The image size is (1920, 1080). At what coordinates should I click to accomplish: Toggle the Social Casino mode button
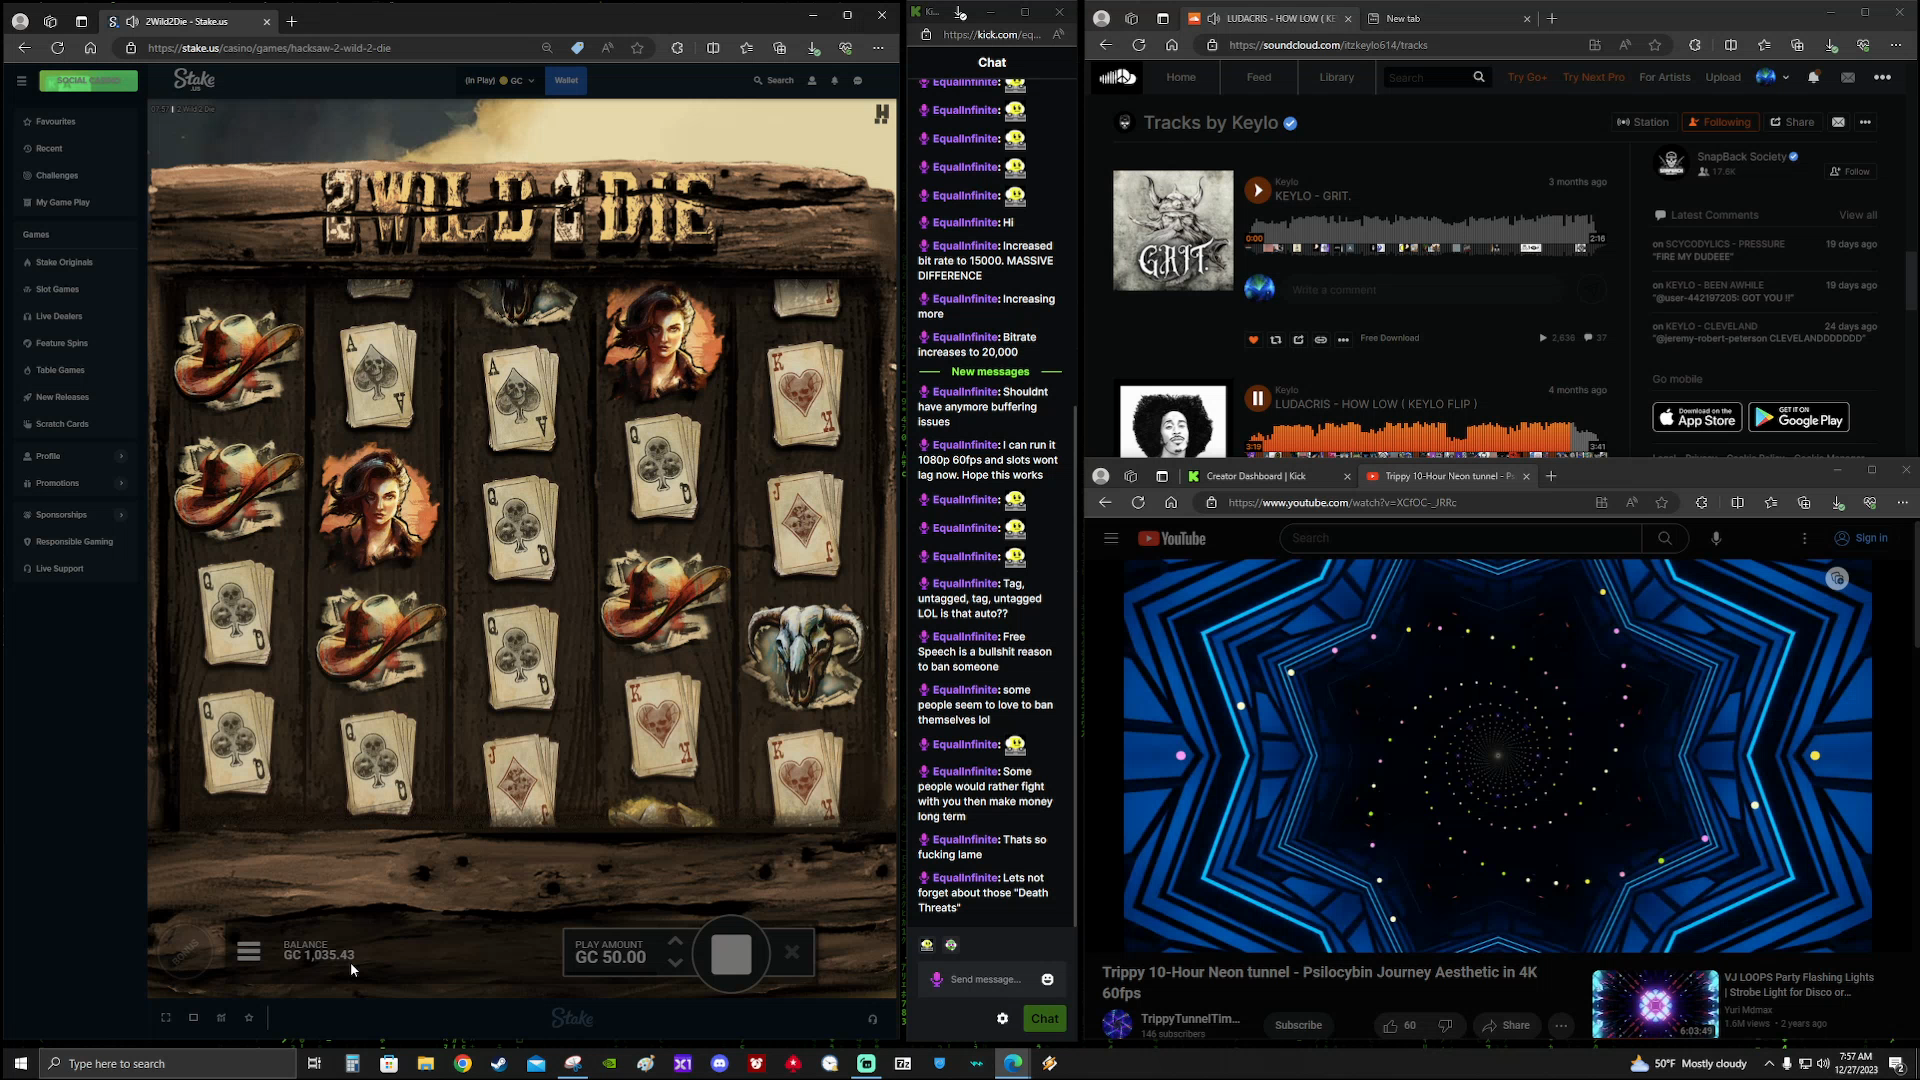(88, 81)
